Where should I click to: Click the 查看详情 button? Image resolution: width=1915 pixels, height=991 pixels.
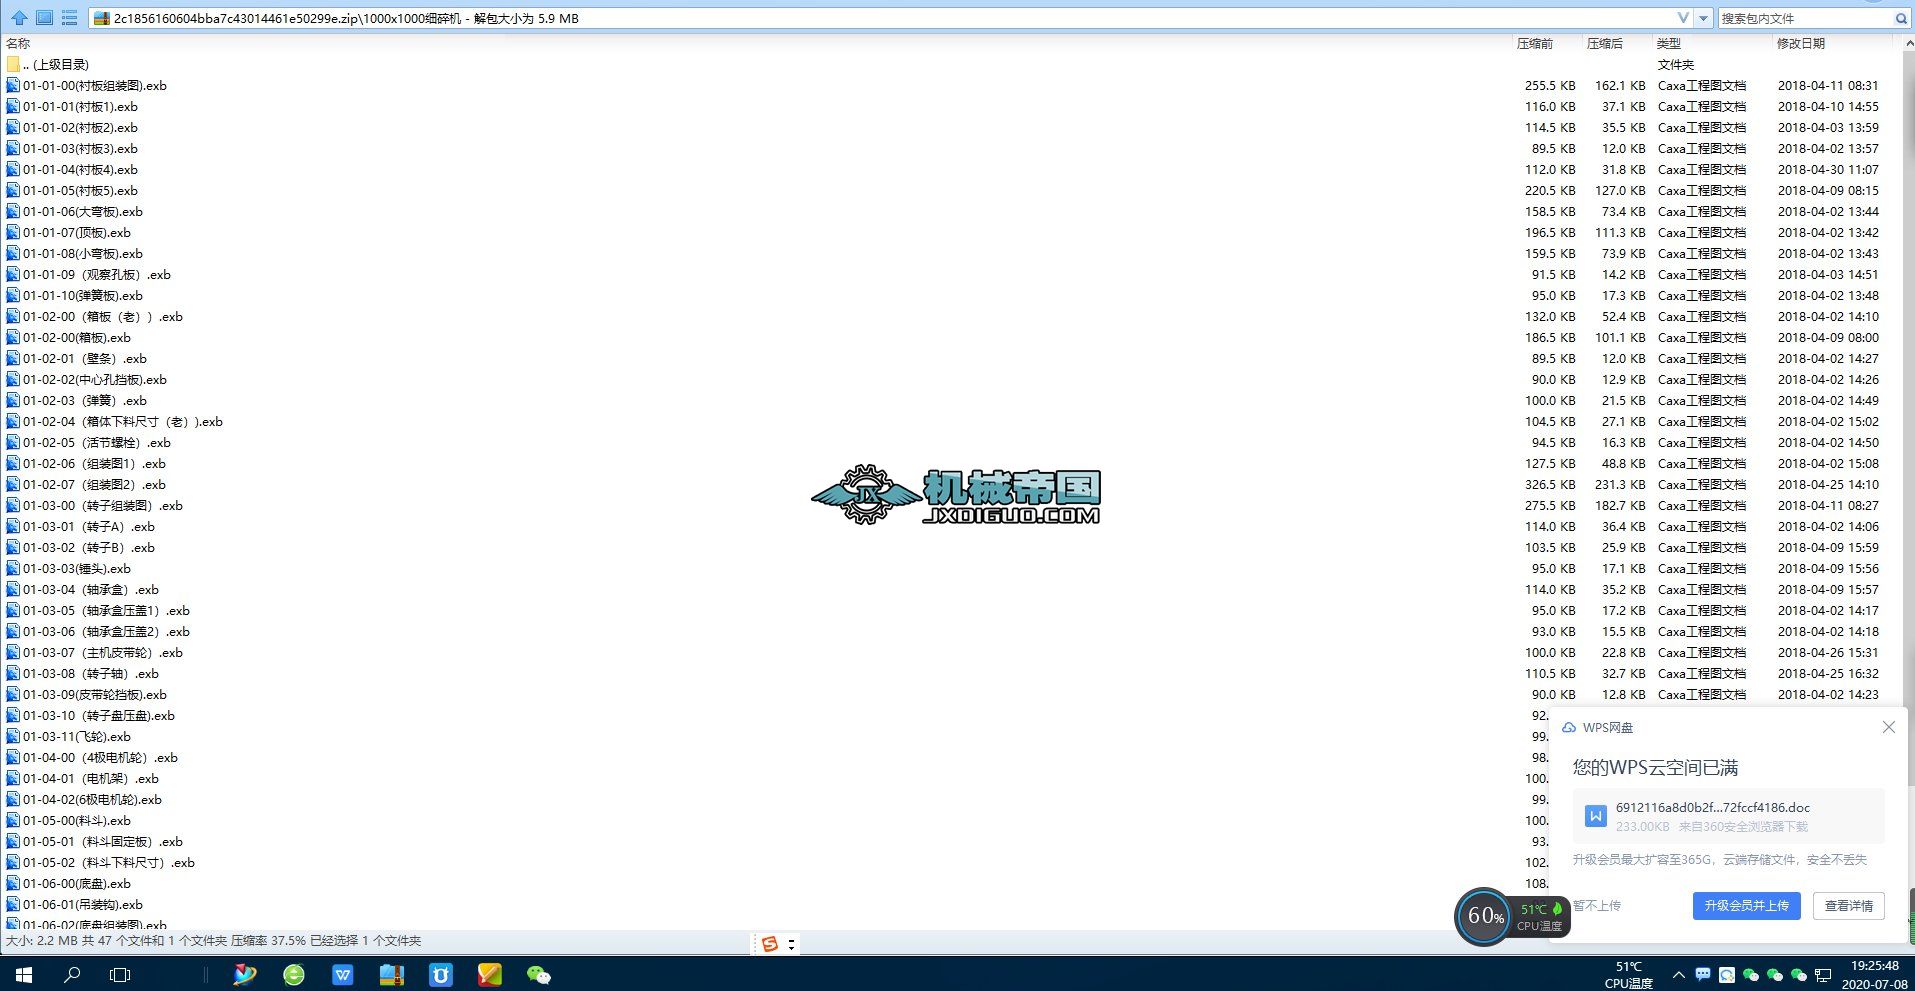pos(1849,906)
